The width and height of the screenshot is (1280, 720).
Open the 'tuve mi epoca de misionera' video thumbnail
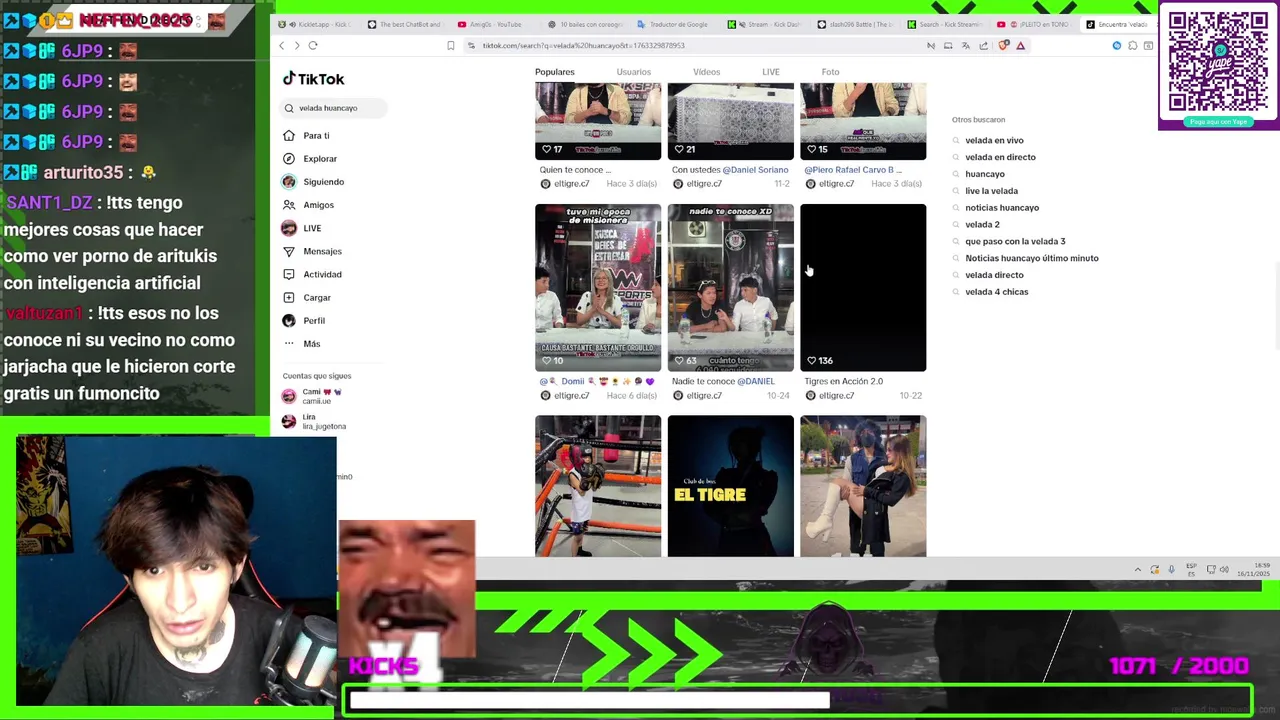[x=598, y=288]
